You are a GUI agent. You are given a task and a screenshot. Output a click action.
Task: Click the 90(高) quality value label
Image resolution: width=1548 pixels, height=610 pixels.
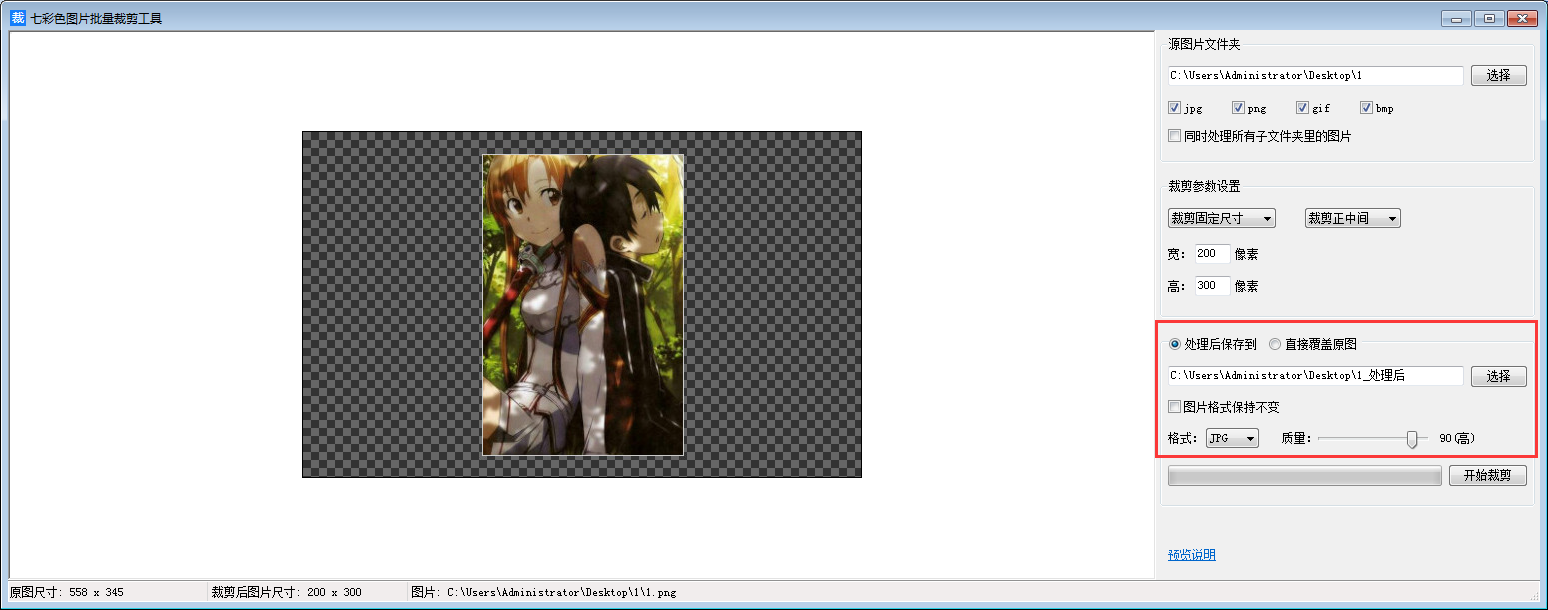coord(1457,438)
